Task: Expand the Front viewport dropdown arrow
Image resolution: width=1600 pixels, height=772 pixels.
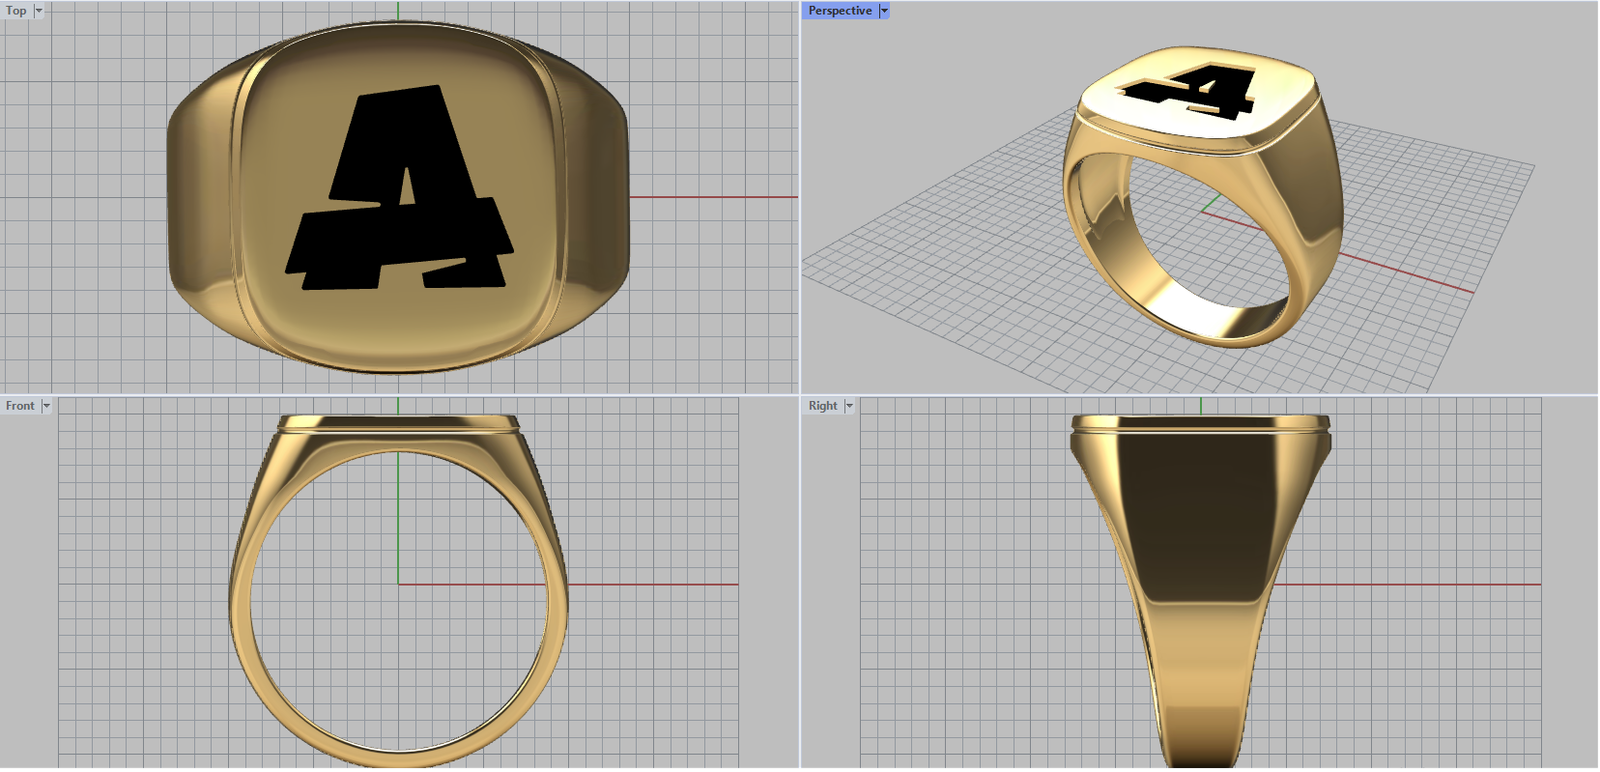Action: click(x=46, y=406)
